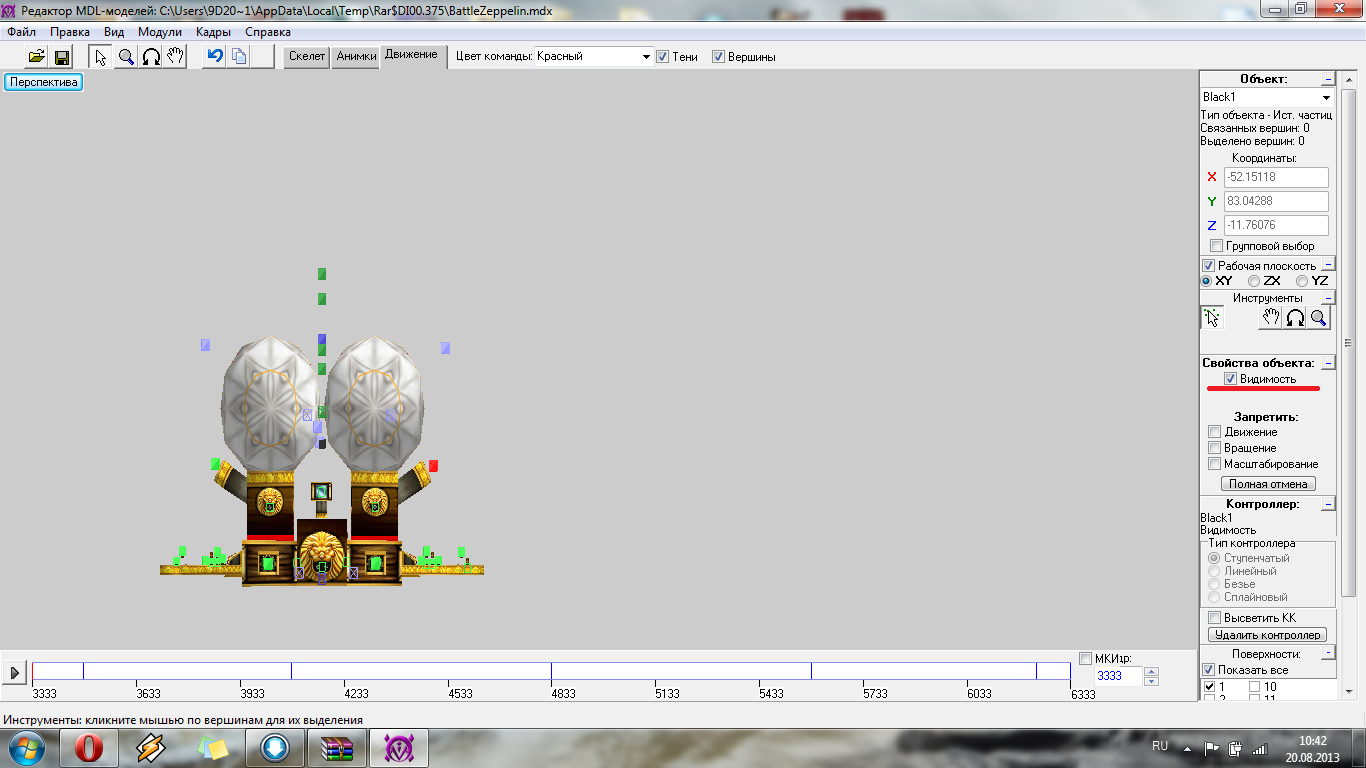Enable the МКИдр checkbox
The image size is (1366, 768).
click(x=1086, y=658)
